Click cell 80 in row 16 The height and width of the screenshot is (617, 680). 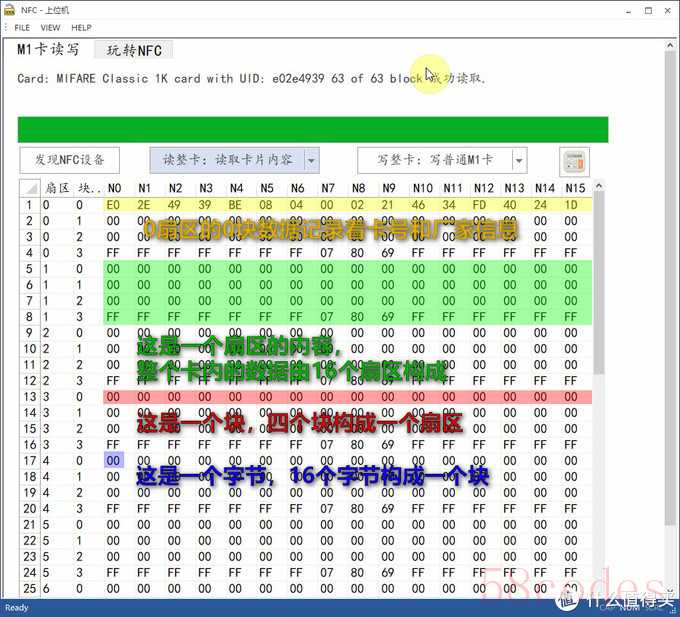357,445
